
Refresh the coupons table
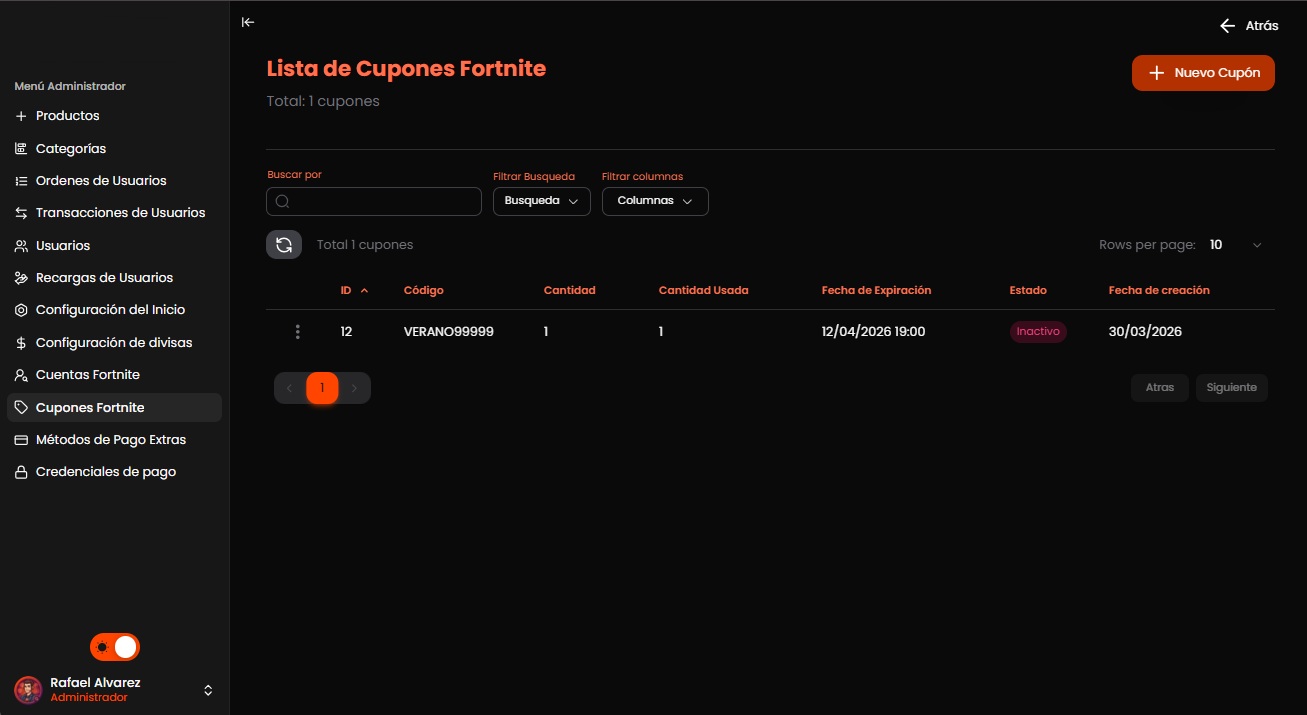click(284, 245)
